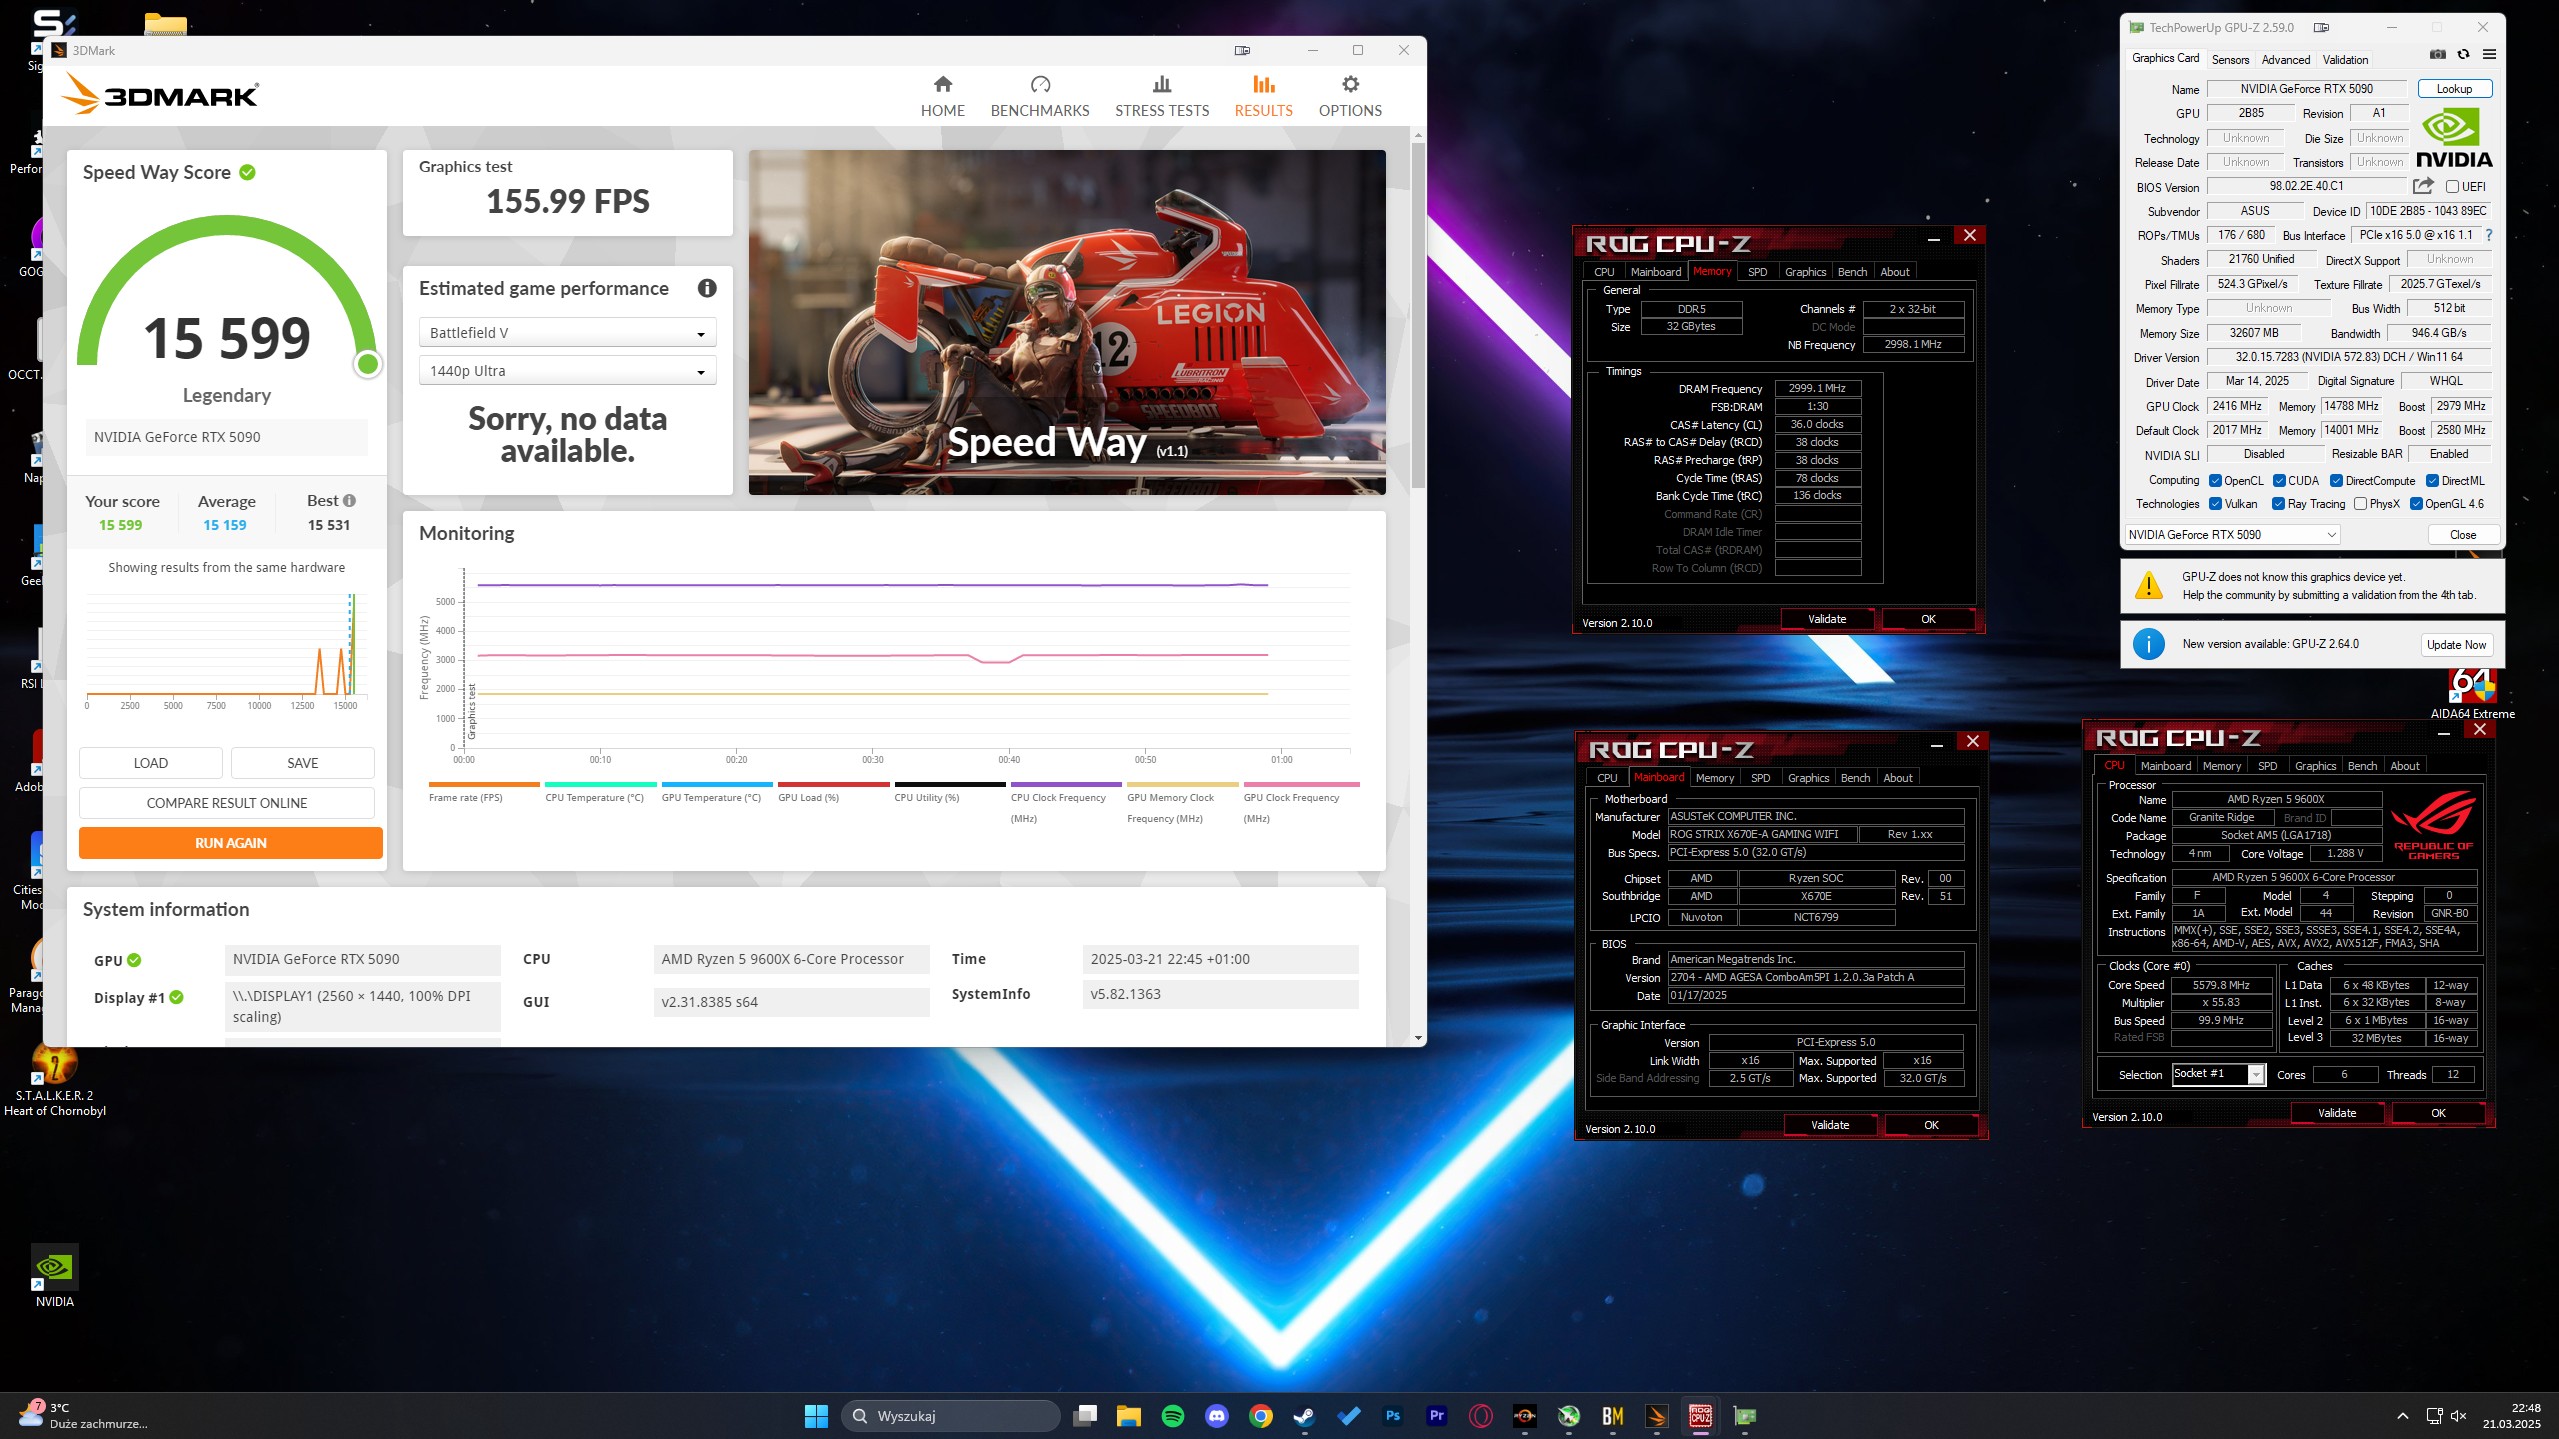Click the GPU Clock Frequency legend color

point(1301,785)
